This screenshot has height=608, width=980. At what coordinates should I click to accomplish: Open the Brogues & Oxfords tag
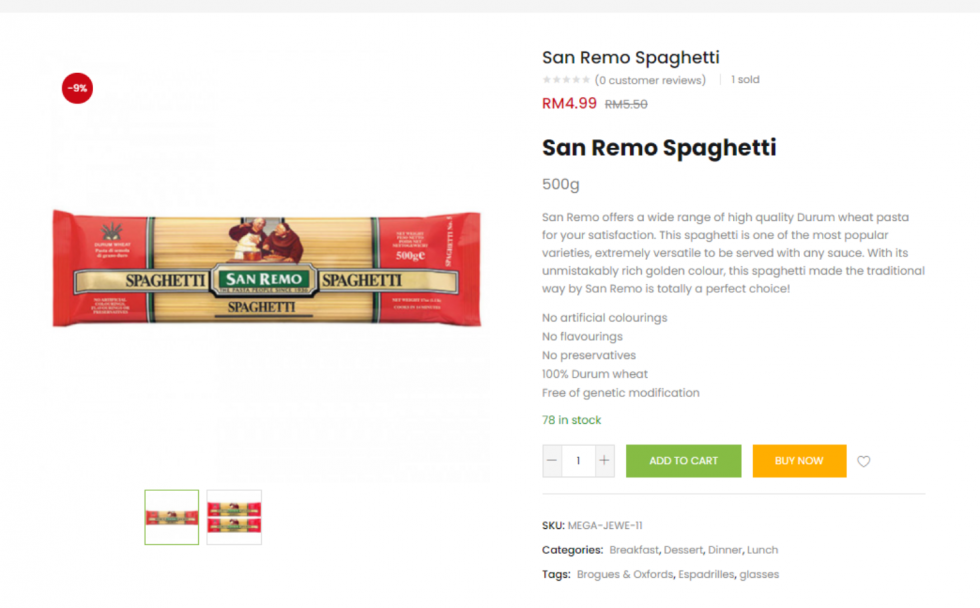625,574
